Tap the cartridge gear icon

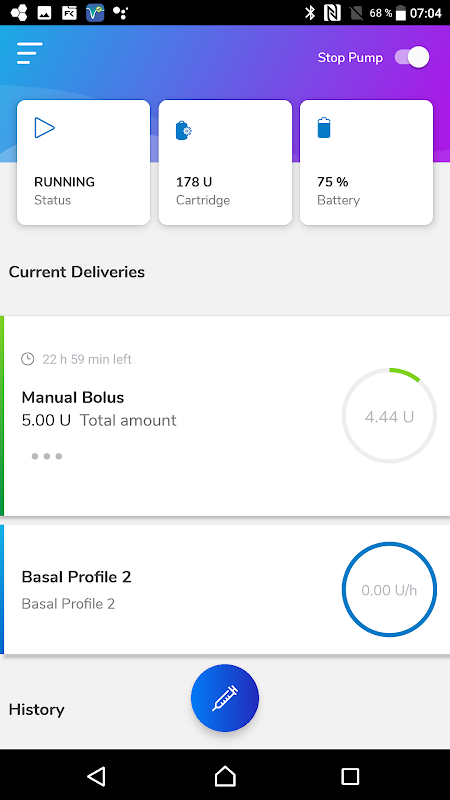click(x=183, y=131)
